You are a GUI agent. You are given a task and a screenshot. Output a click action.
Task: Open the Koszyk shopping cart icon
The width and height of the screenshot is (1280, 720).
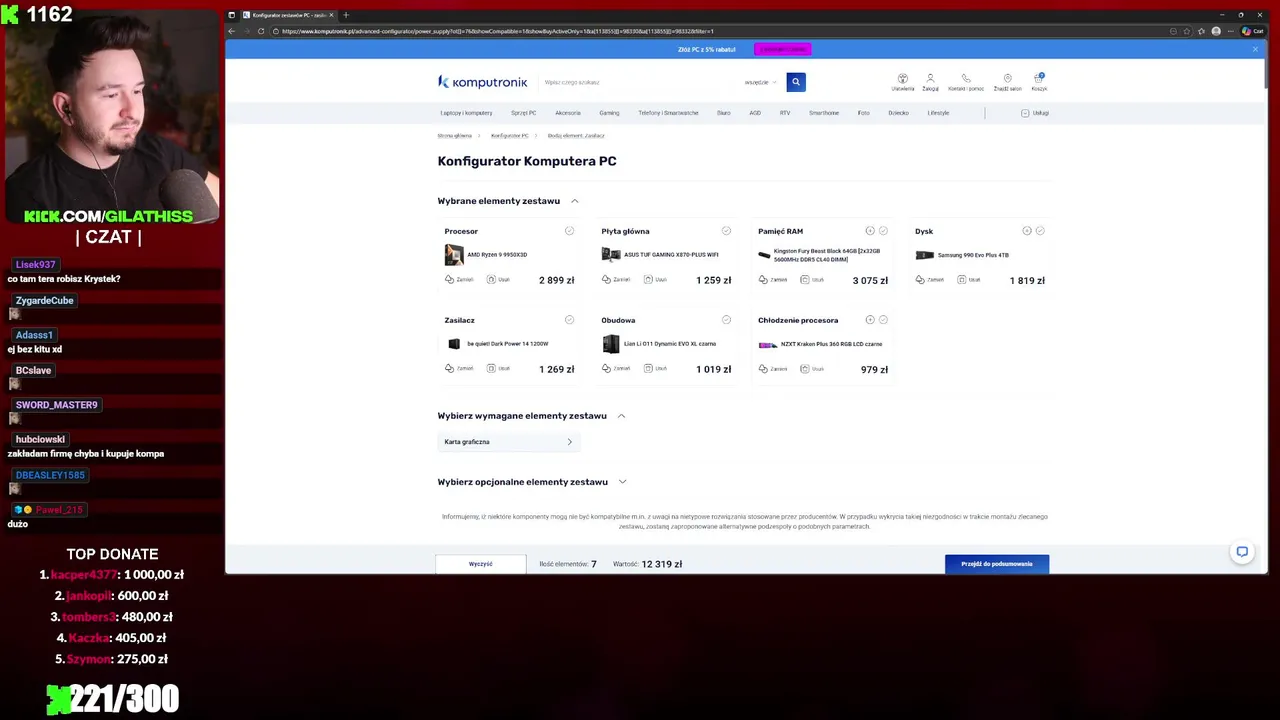[x=1039, y=82]
